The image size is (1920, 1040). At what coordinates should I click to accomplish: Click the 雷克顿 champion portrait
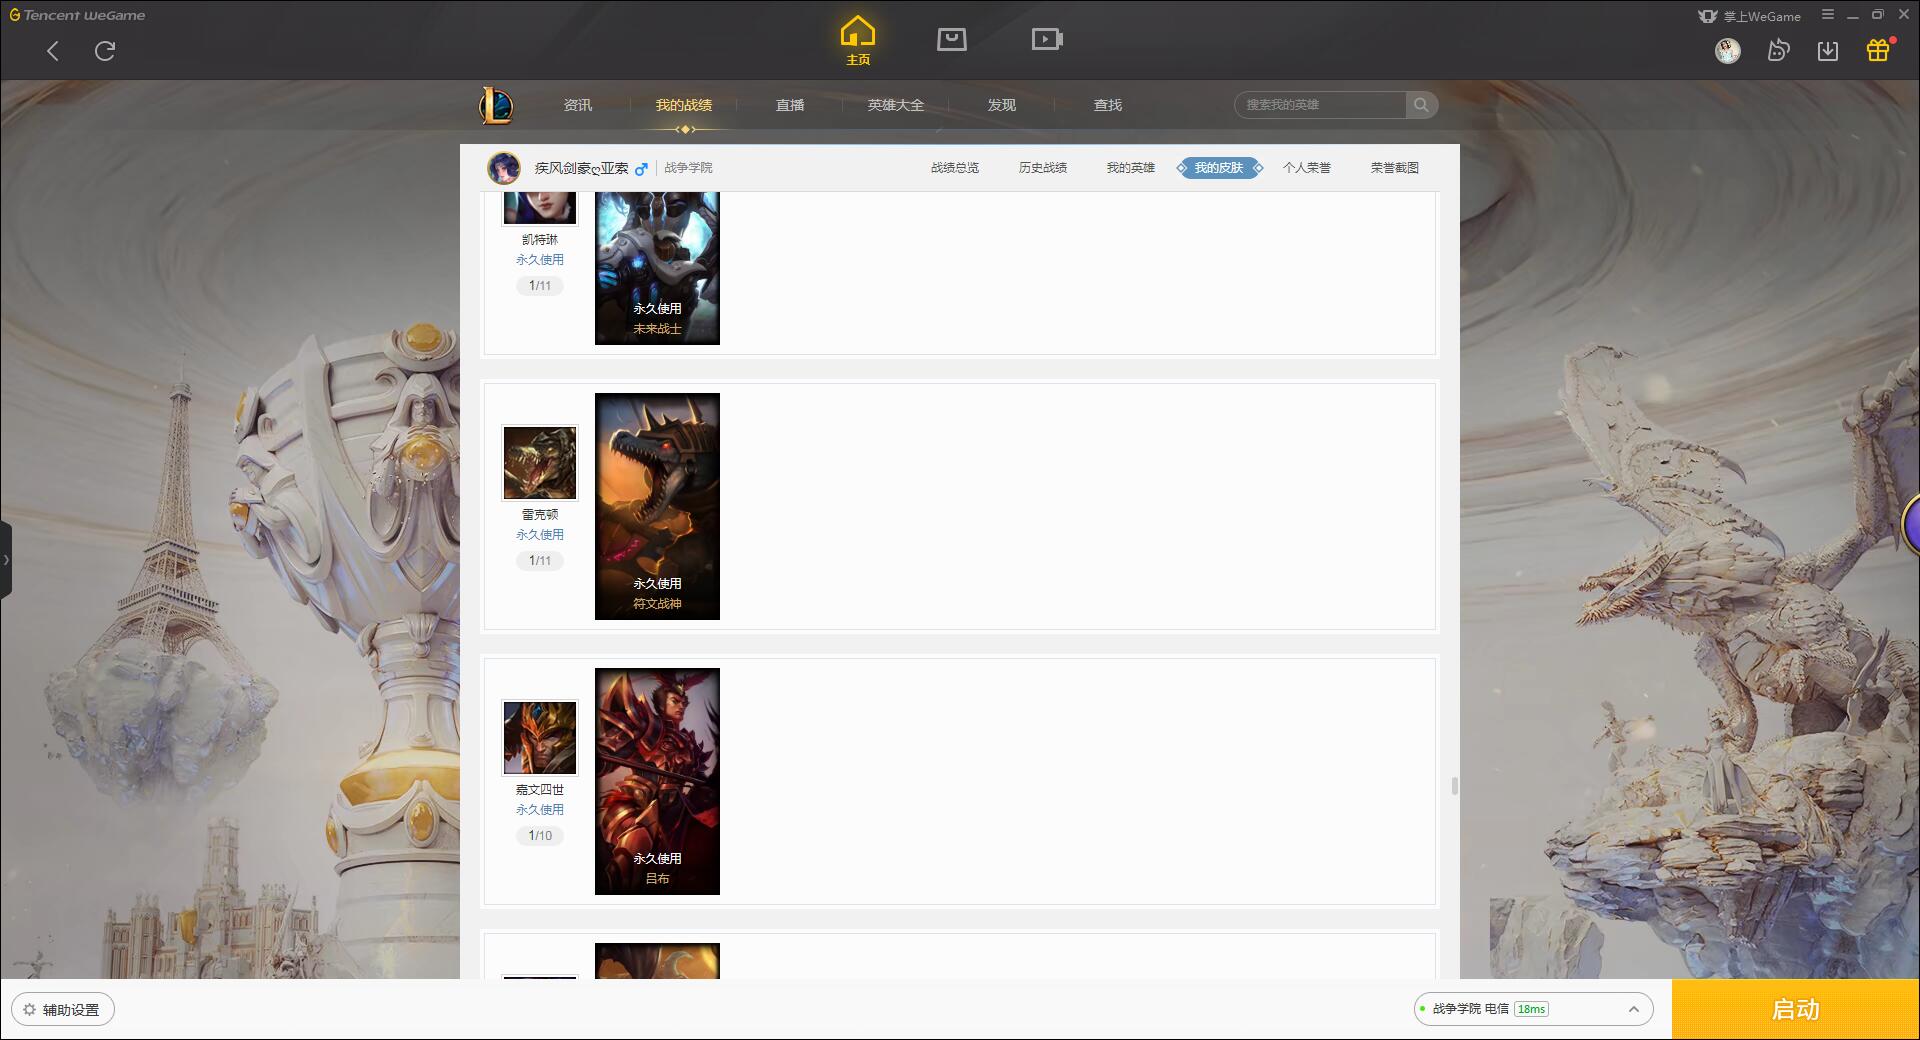pyautogui.click(x=540, y=463)
